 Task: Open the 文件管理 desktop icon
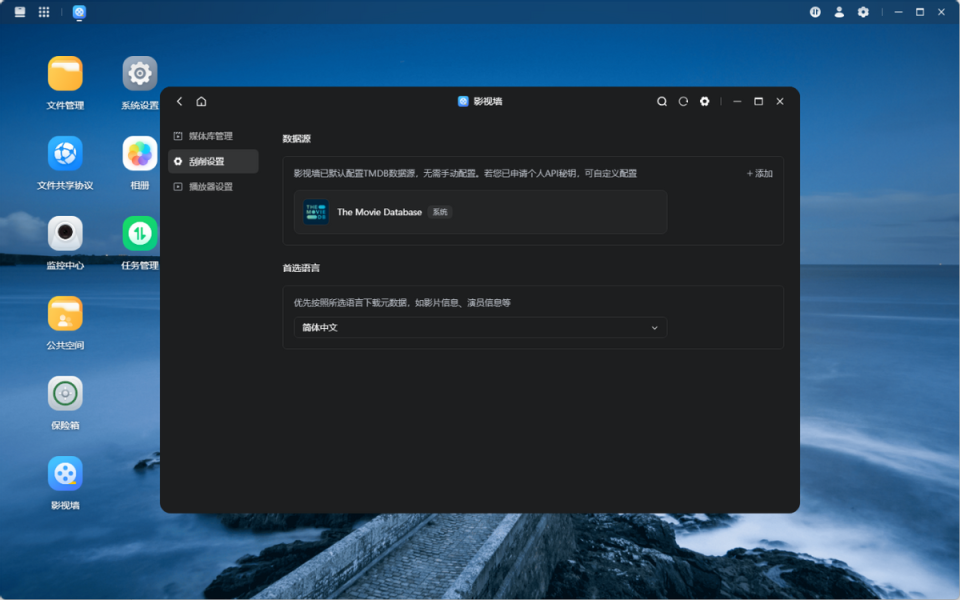coord(65,74)
